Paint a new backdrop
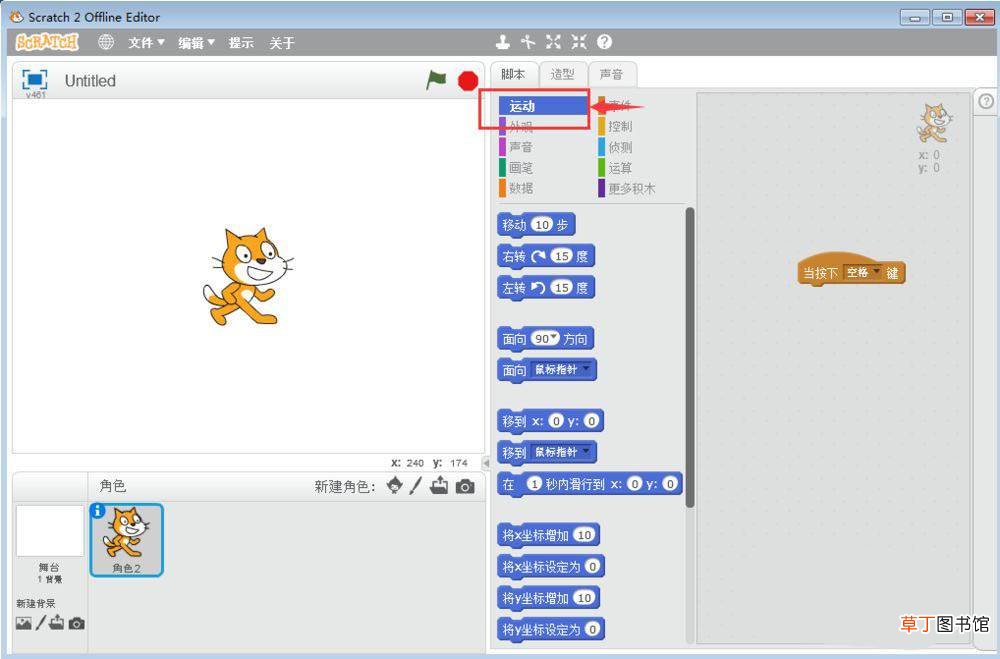1000x659 pixels. (41, 623)
